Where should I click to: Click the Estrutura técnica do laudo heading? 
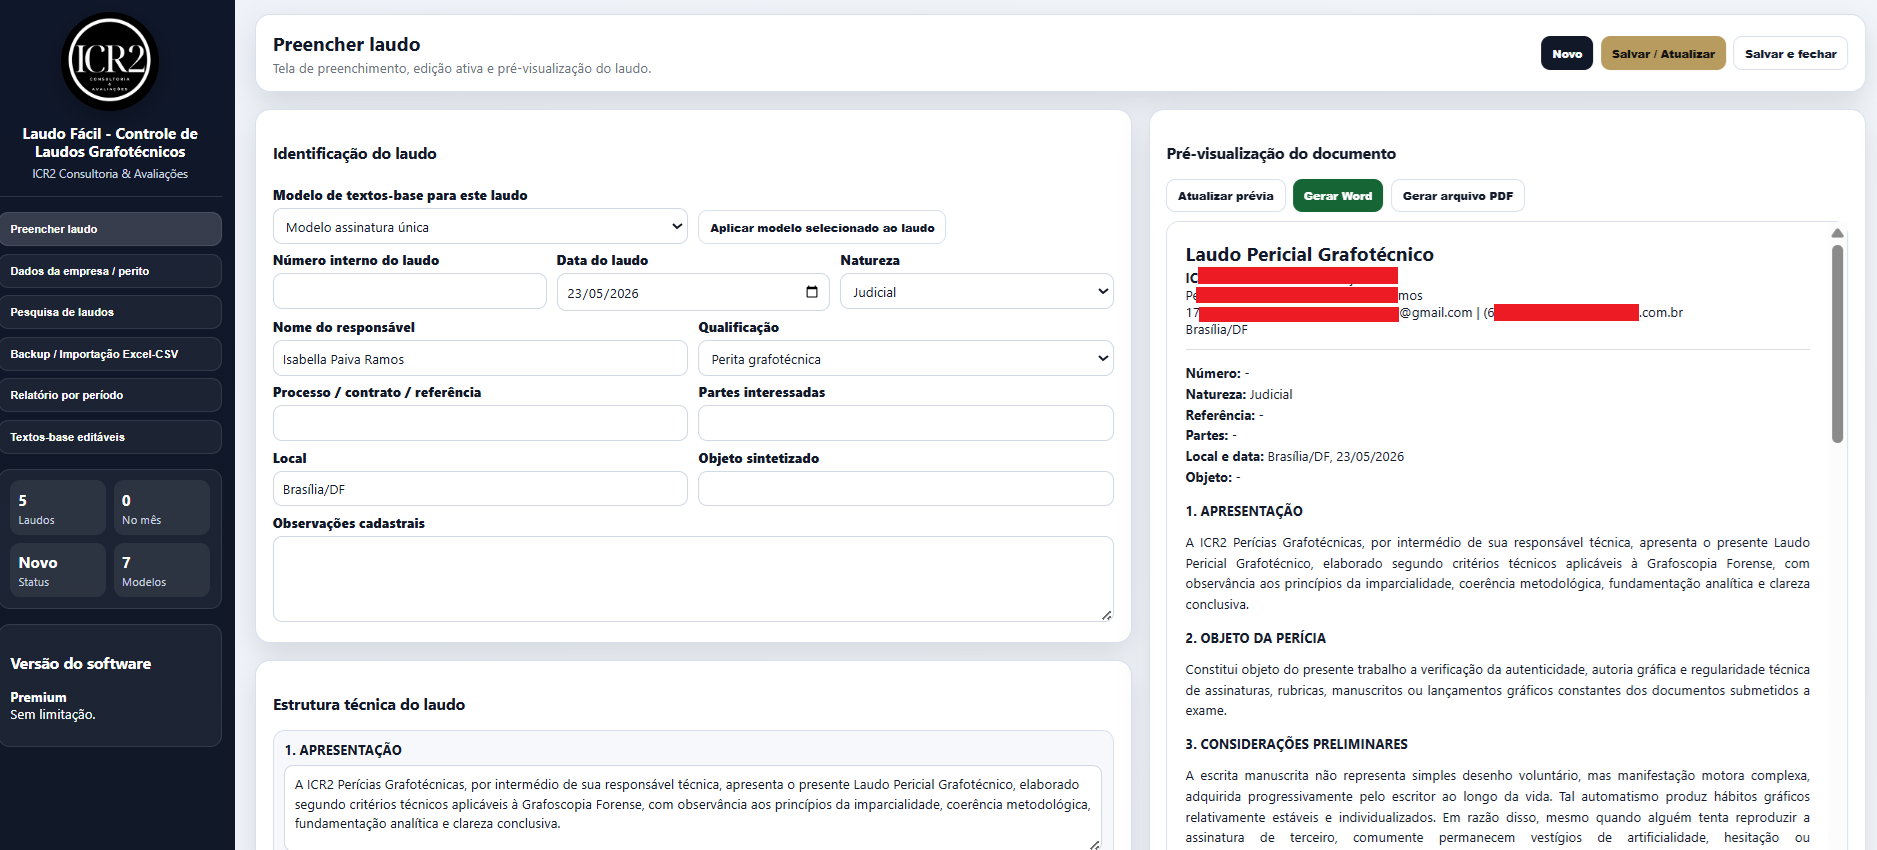click(369, 704)
